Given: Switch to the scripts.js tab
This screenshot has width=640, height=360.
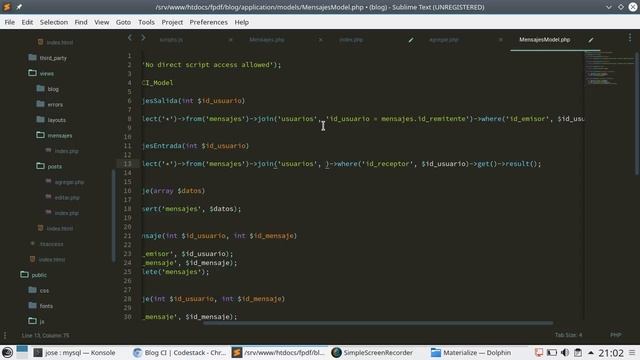Looking at the screenshot, I should coord(171,40).
